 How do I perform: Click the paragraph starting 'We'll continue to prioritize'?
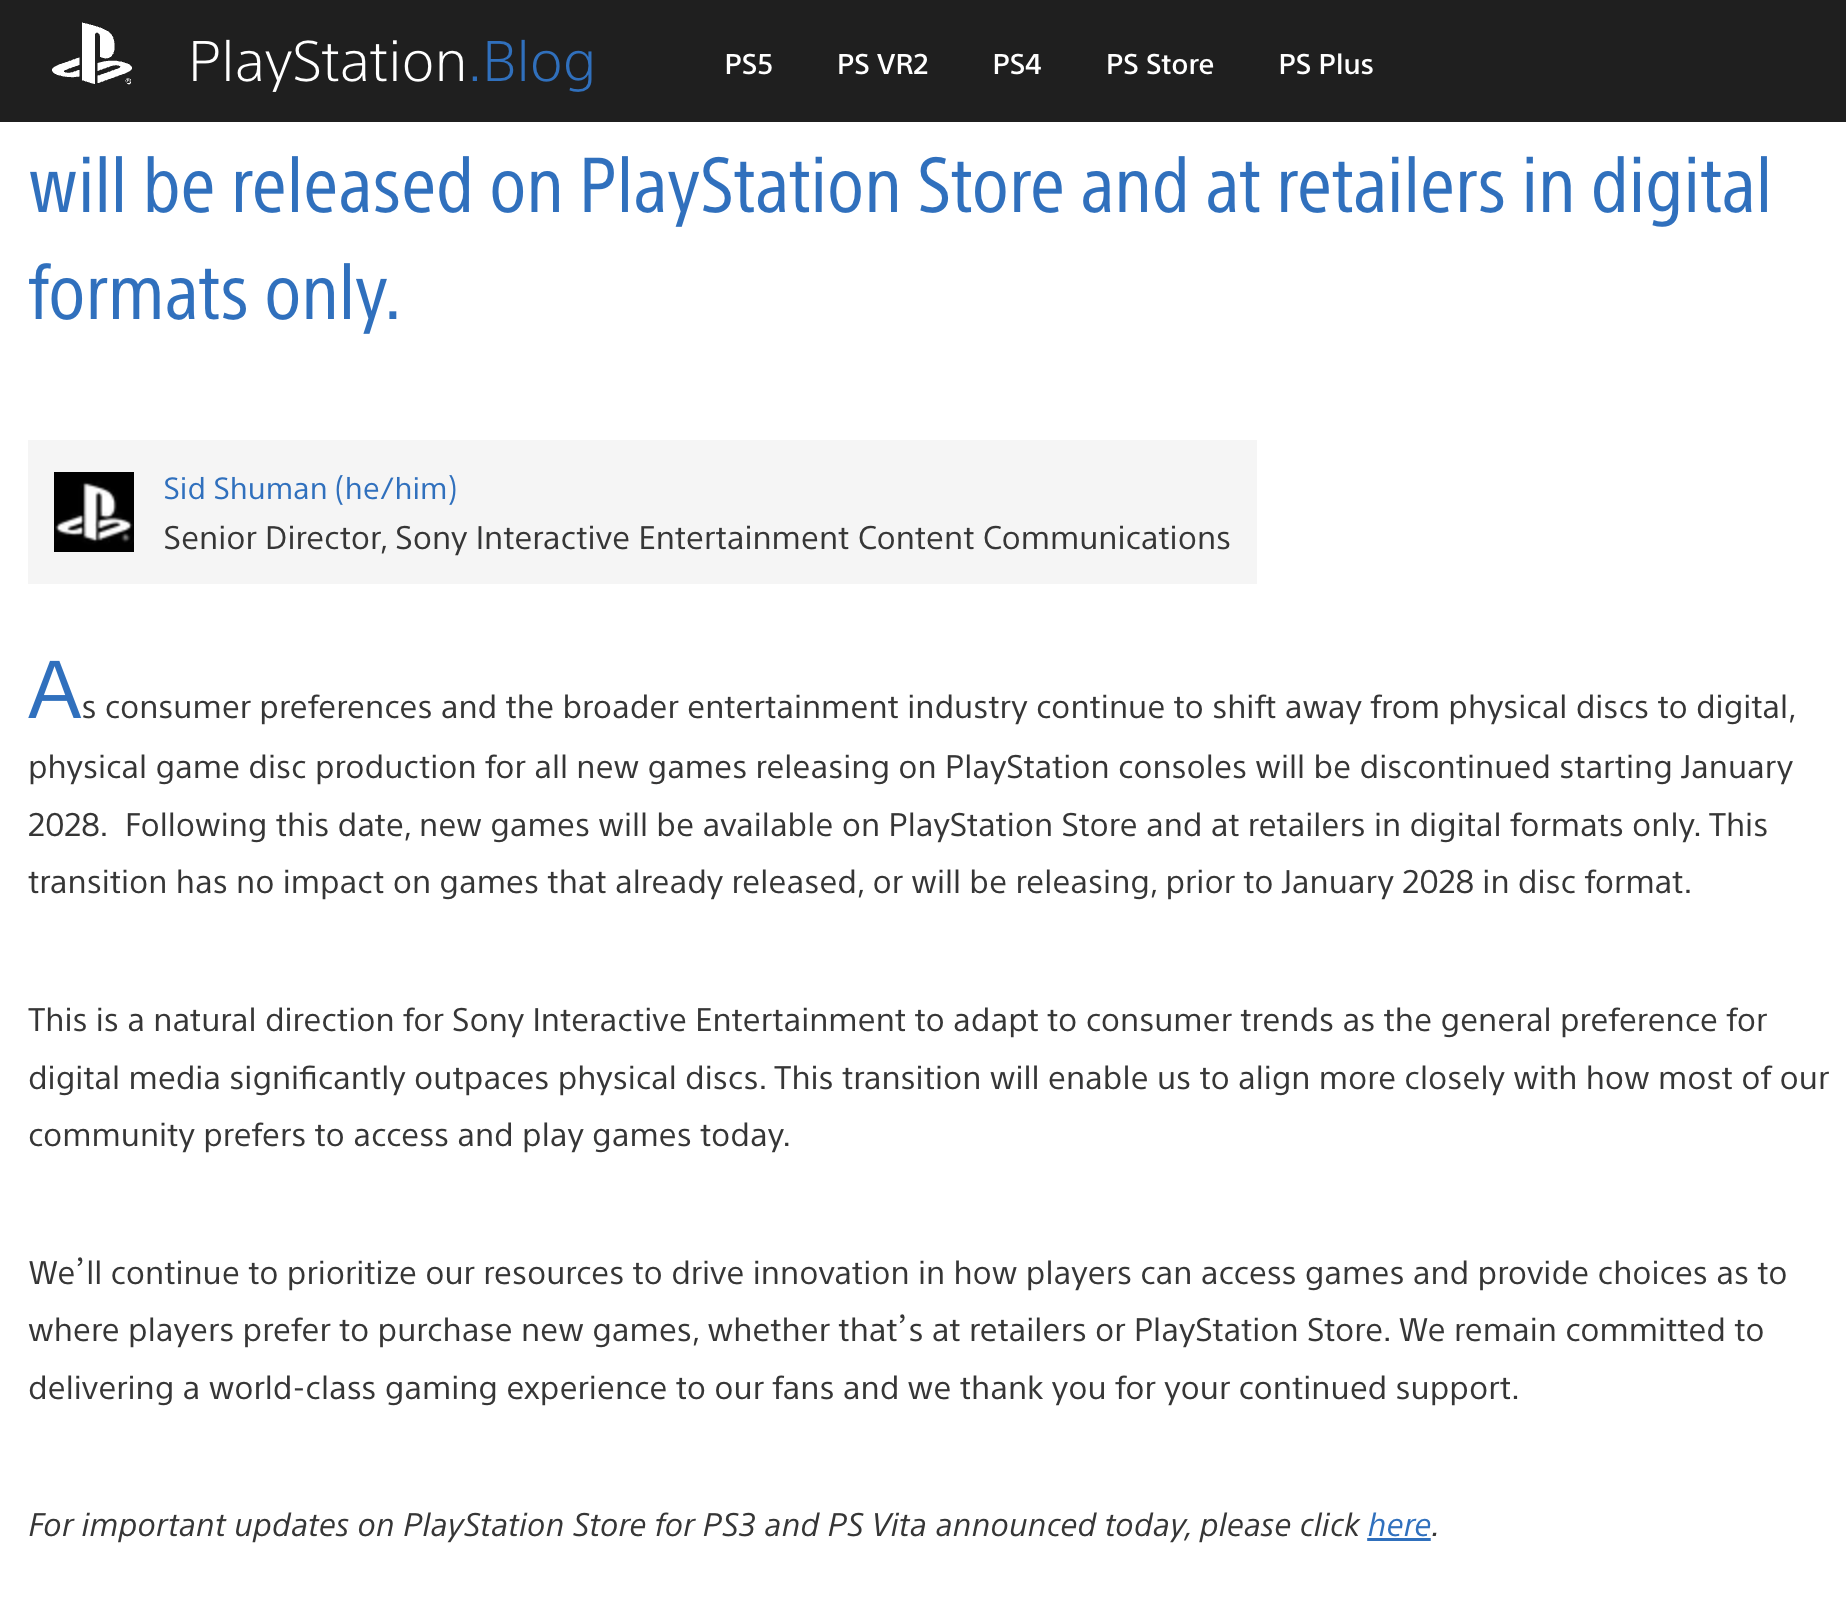[908, 1331]
